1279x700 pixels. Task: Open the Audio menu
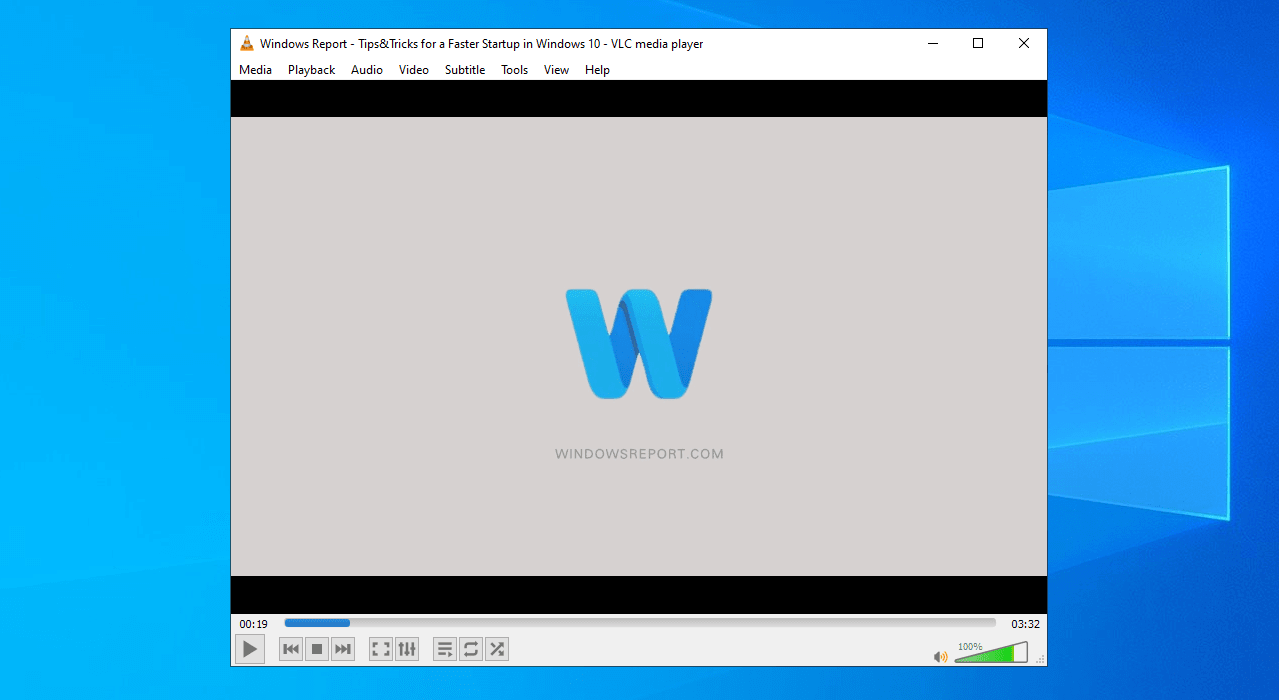(367, 70)
